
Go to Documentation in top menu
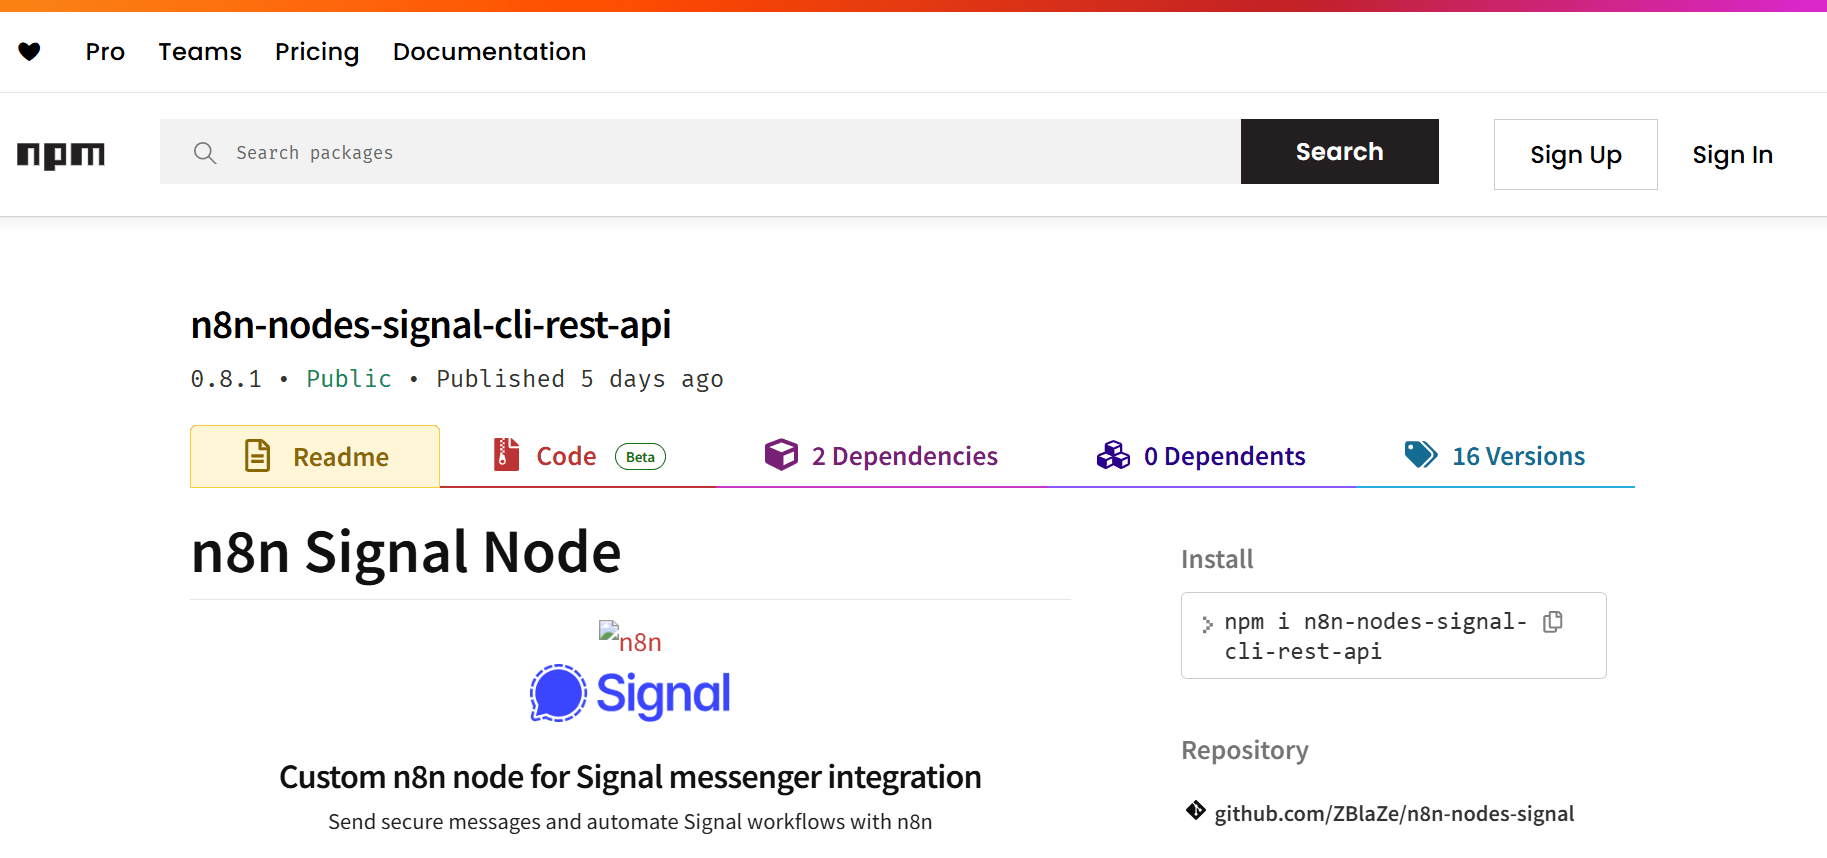pyautogui.click(x=489, y=52)
